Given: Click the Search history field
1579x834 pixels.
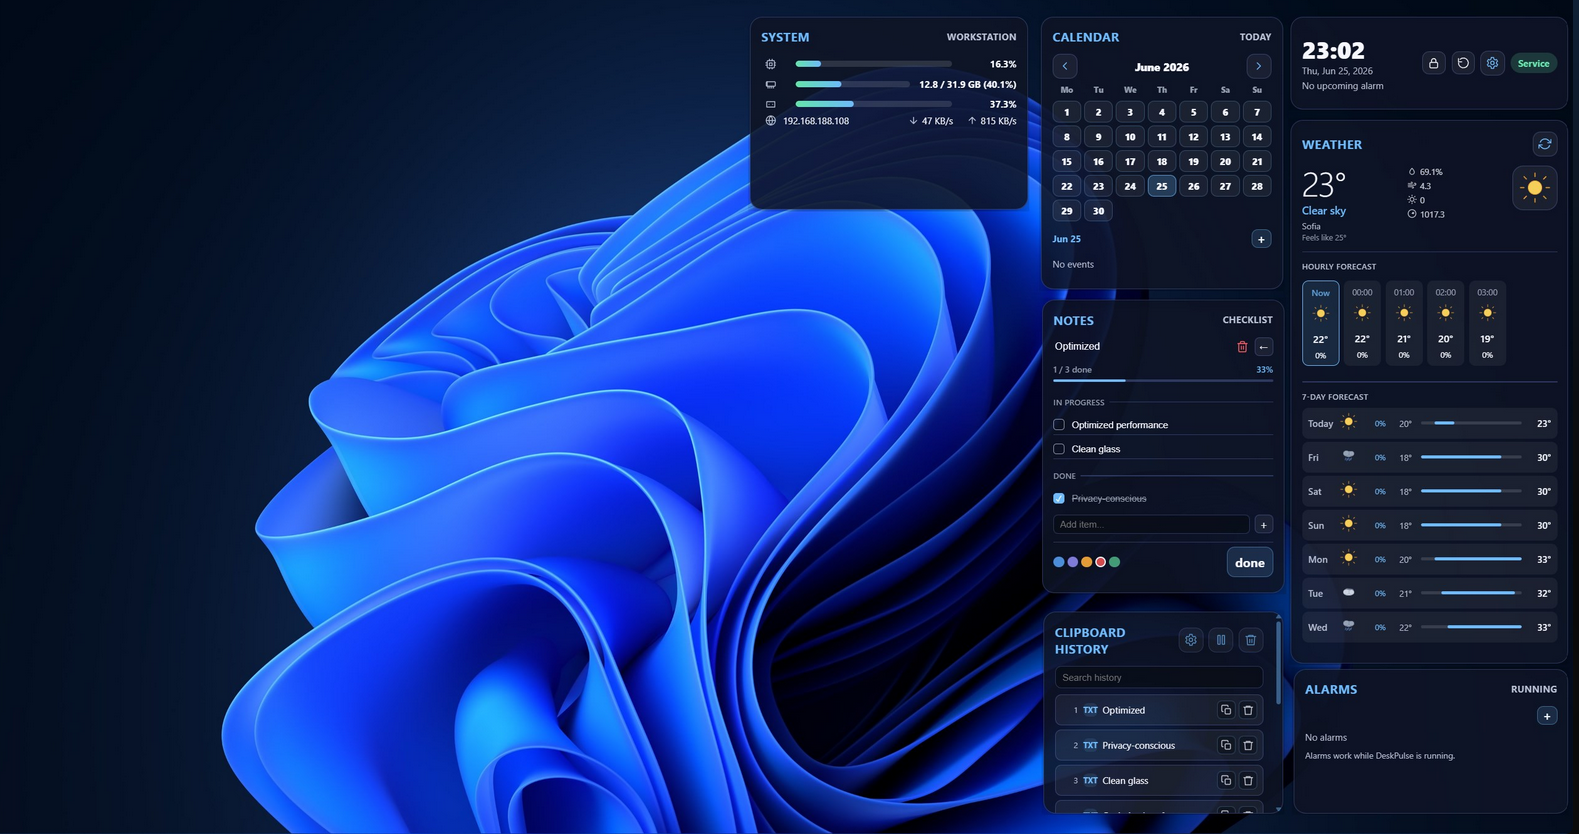Looking at the screenshot, I should (x=1158, y=677).
